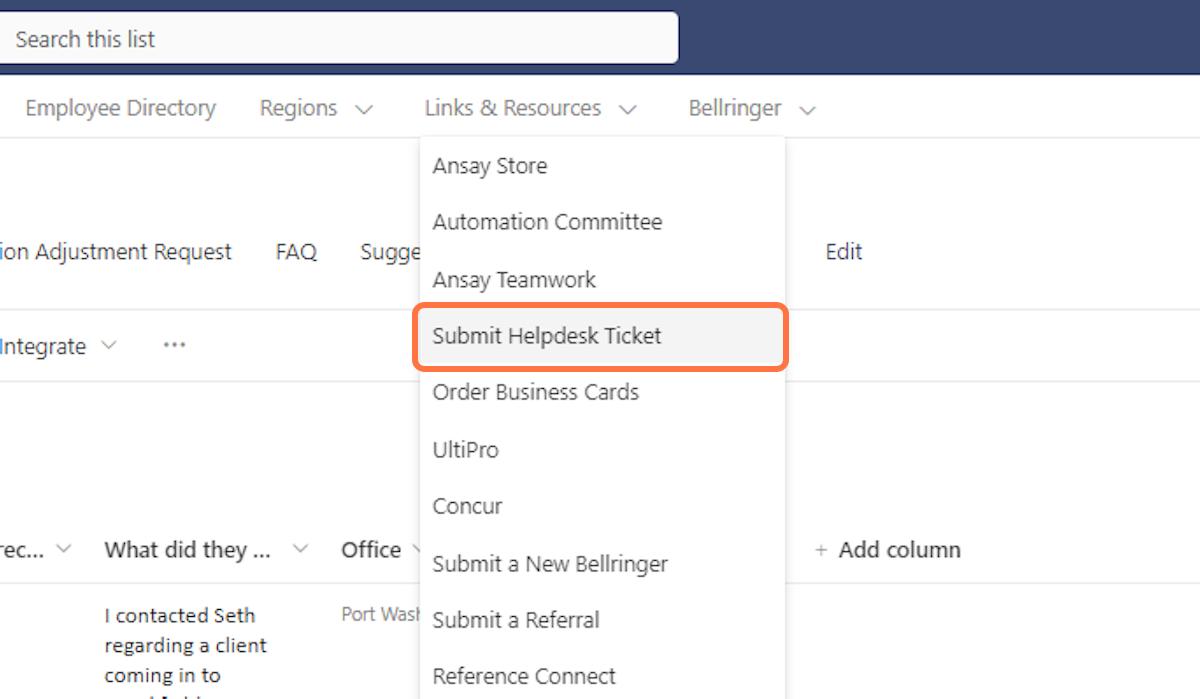1200x699 pixels.
Task: Choose Ansay Teamwork in dropdown
Action: tap(514, 280)
